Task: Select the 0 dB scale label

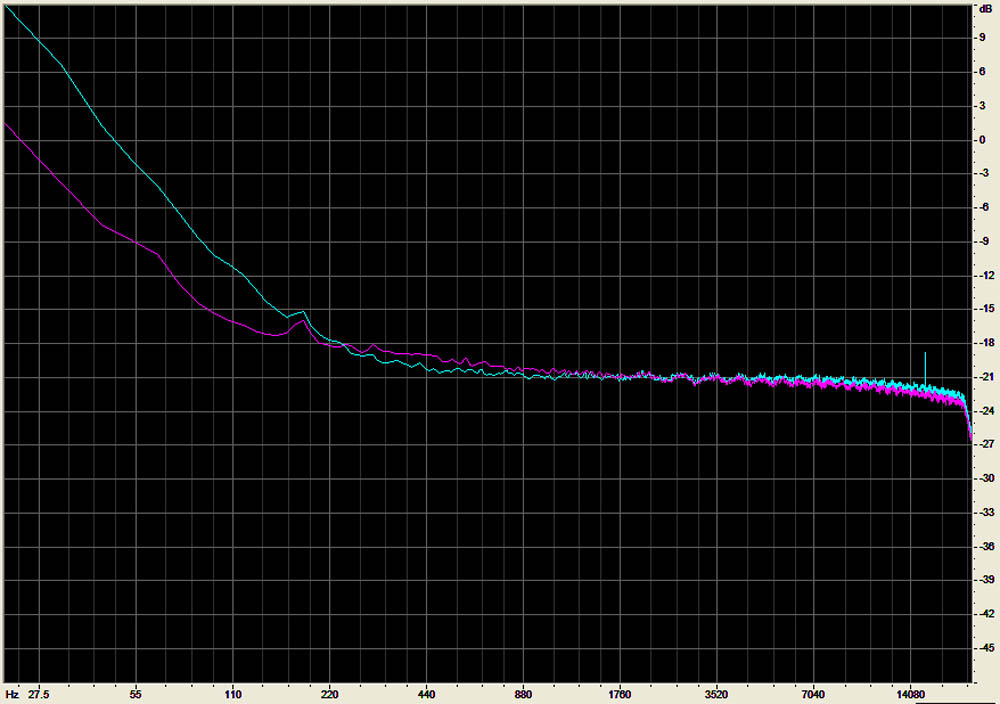Action: click(x=983, y=140)
